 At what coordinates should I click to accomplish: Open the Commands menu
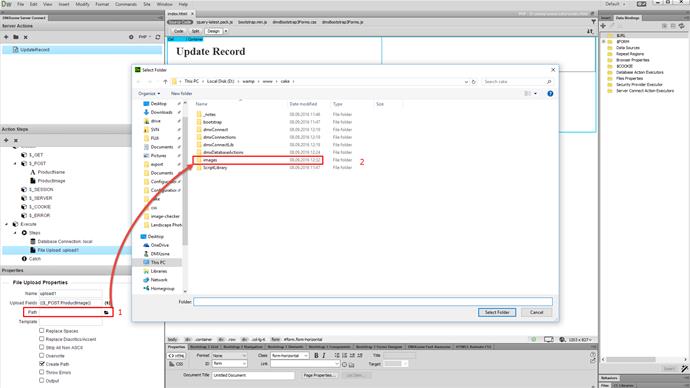pyautogui.click(x=126, y=4)
